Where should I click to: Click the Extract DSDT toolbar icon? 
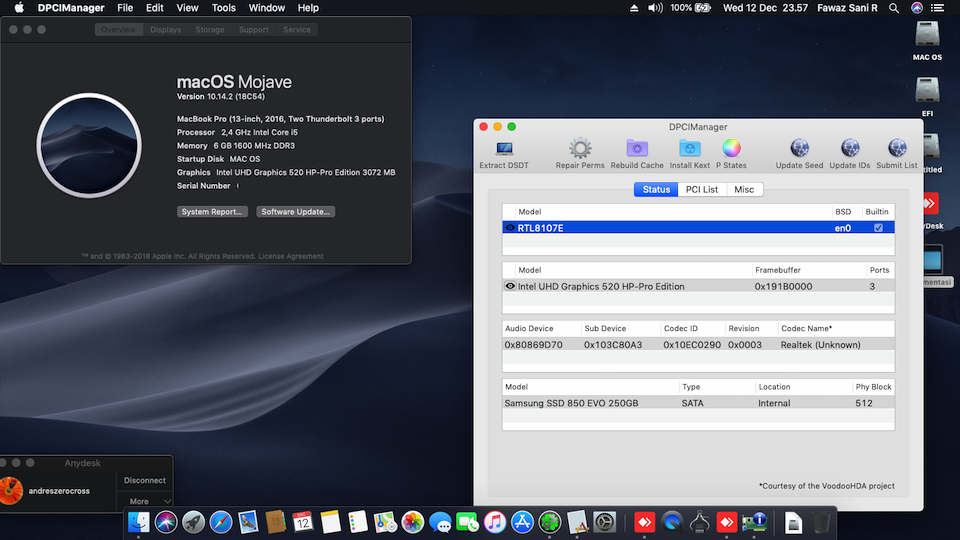tap(504, 150)
